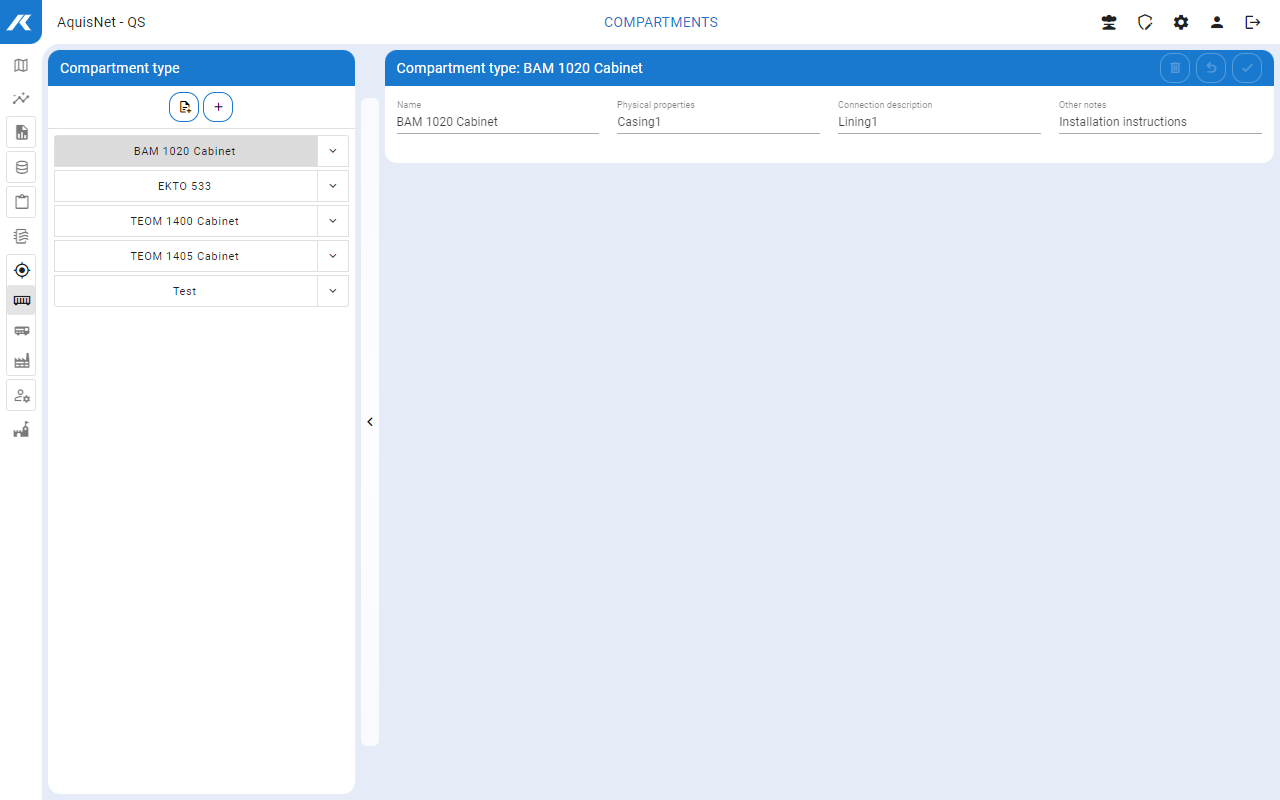Open the clipboard icon in sidebar
This screenshot has width=1280, height=800.
click(x=21, y=201)
